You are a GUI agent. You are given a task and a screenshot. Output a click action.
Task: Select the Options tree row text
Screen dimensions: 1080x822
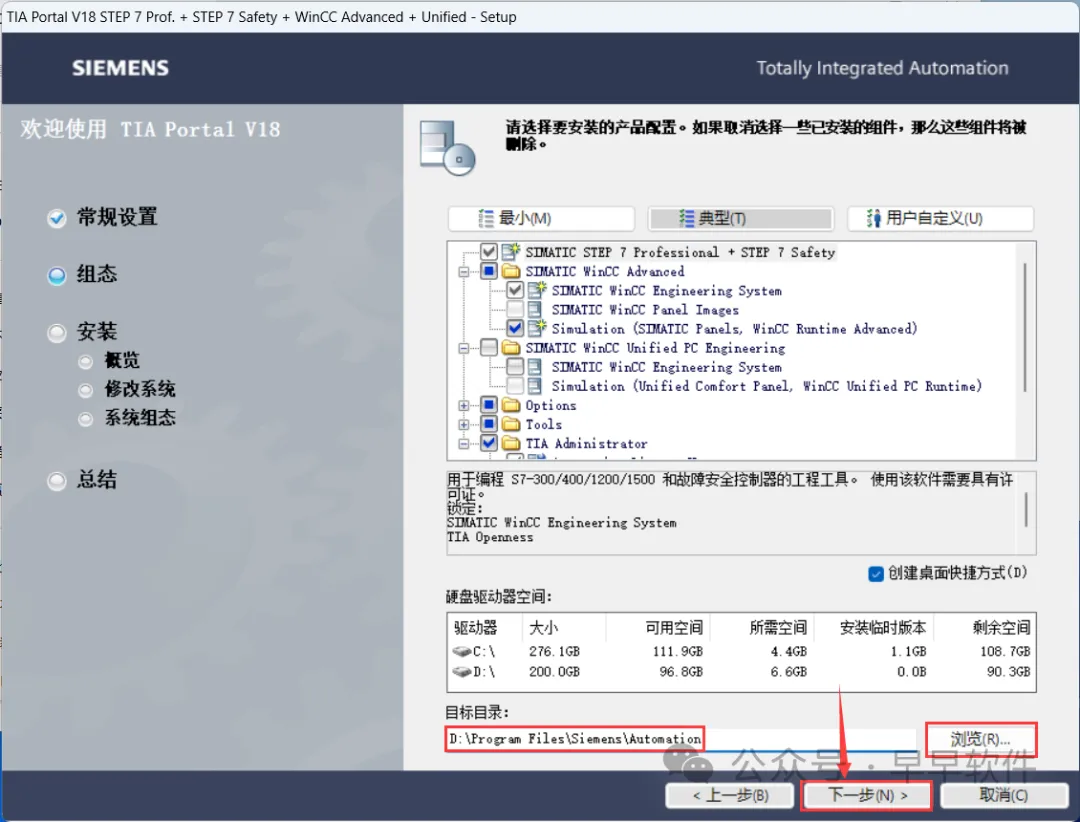(x=550, y=405)
